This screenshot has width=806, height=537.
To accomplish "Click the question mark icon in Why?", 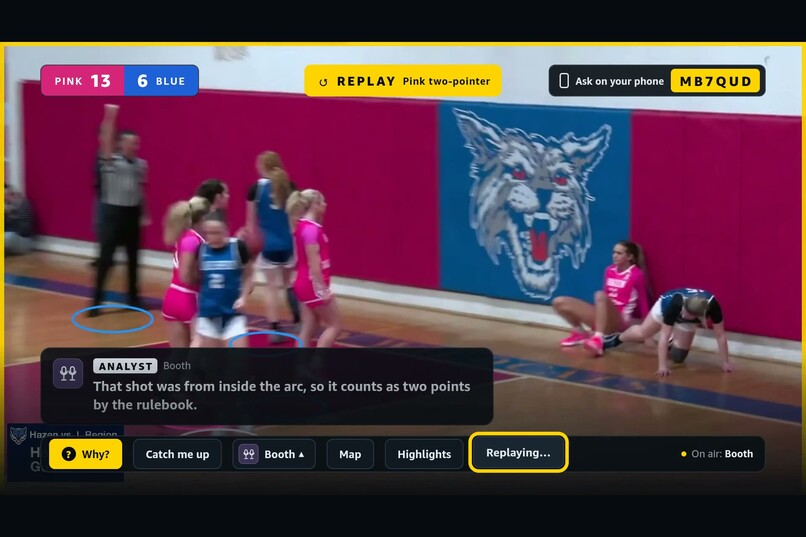I will [68, 454].
